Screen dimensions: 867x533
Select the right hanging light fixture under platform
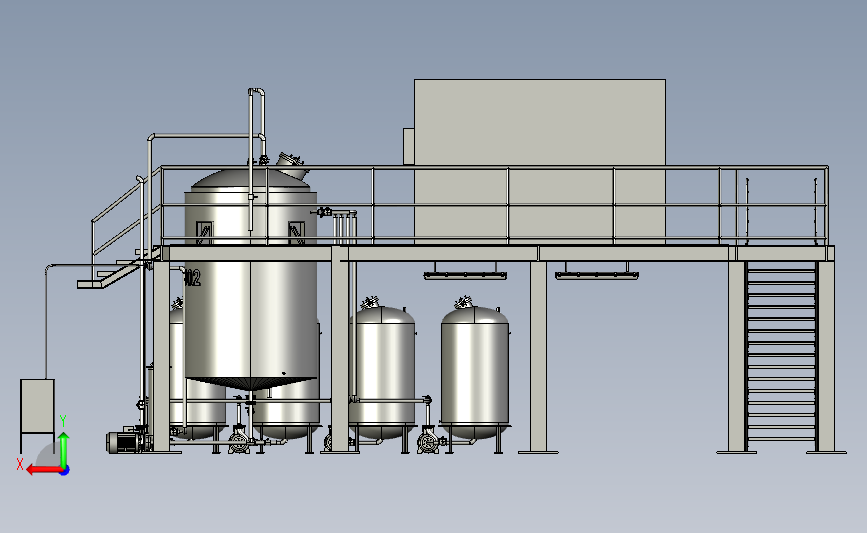[597, 274]
